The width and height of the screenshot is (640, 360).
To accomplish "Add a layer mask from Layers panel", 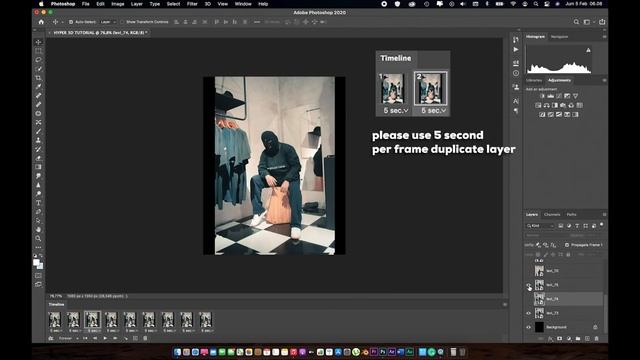I will point(559,338).
